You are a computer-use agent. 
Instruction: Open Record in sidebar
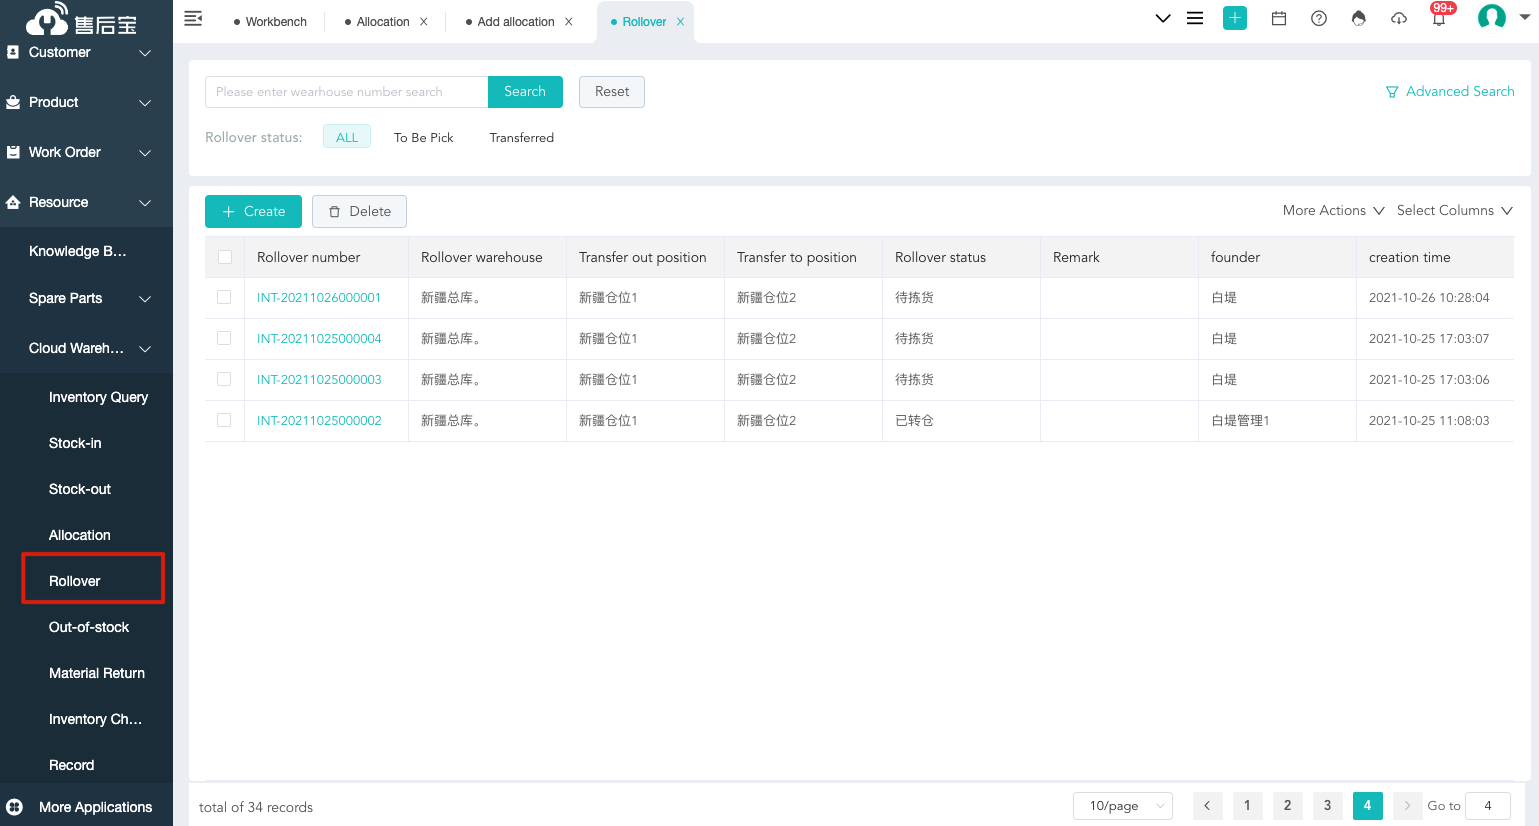coord(72,765)
